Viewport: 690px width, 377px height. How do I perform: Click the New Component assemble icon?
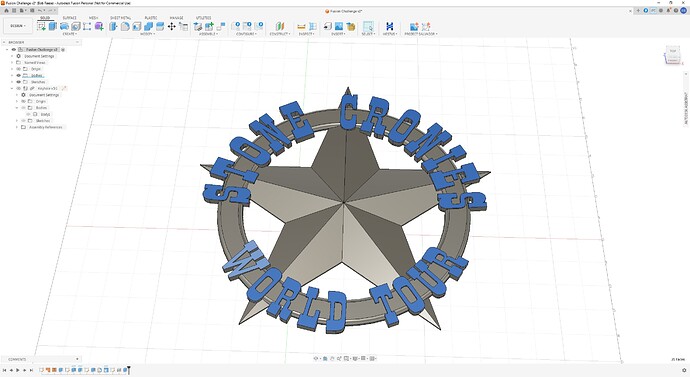click(x=209, y=26)
